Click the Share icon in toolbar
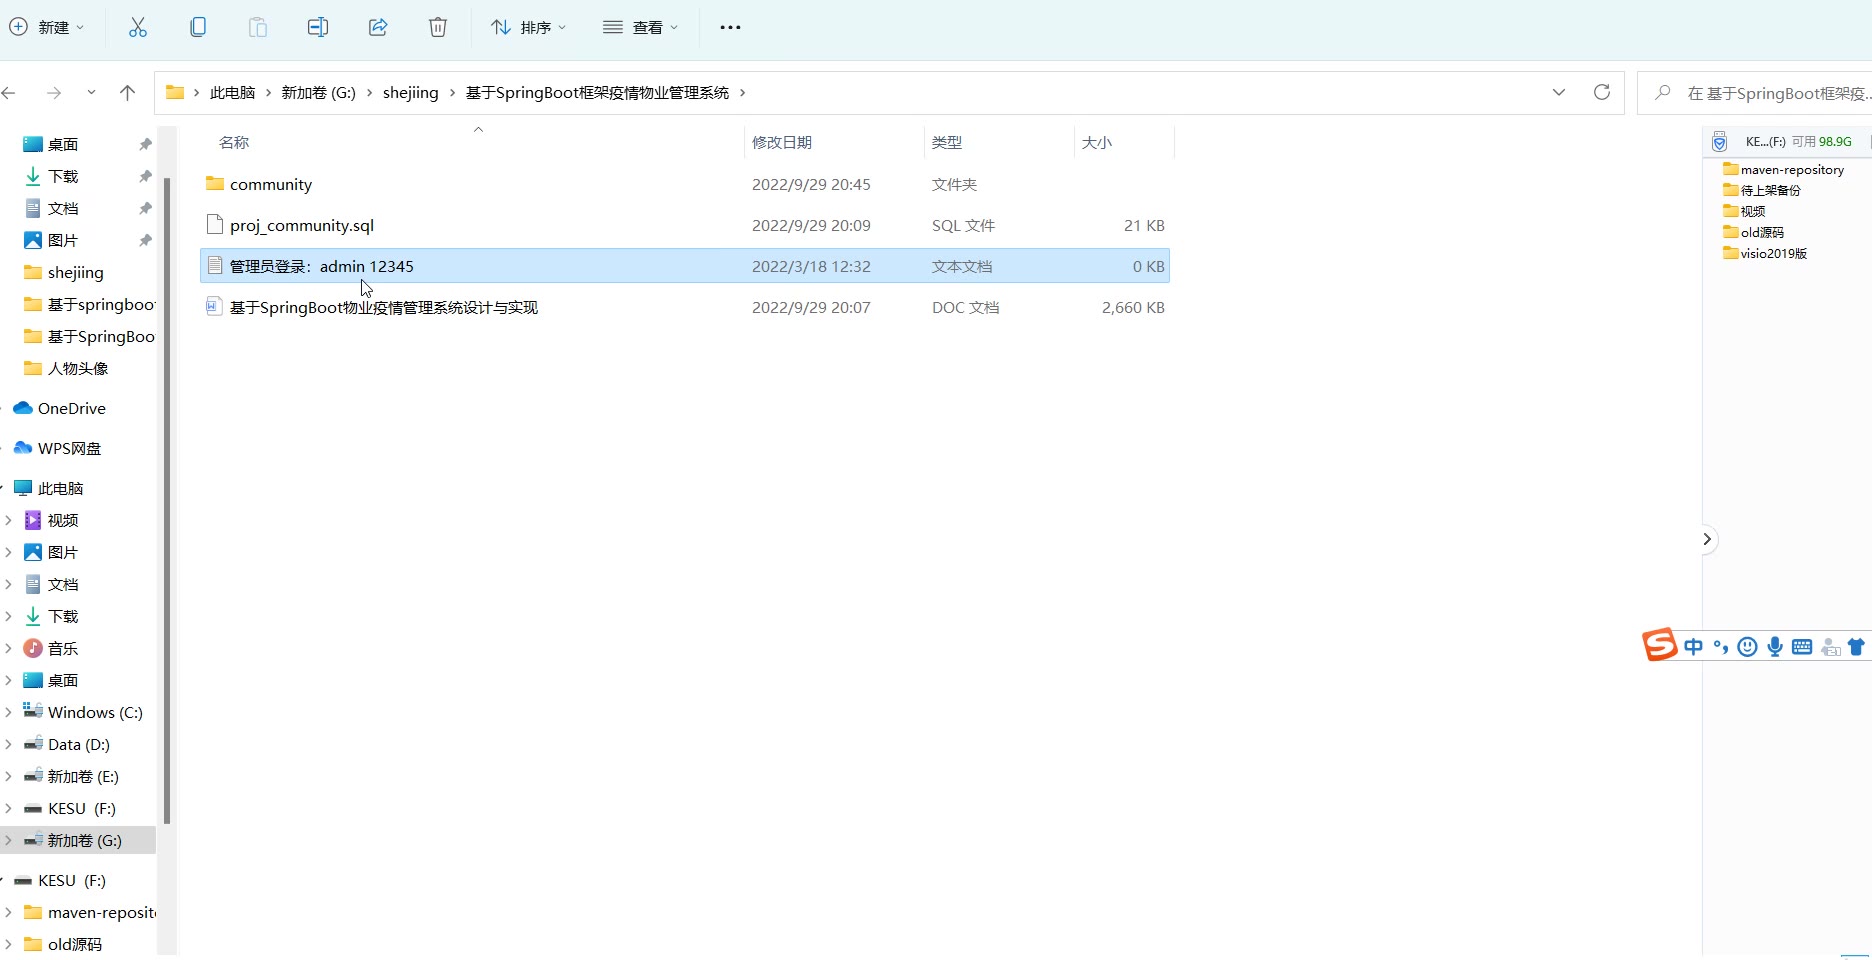Image resolution: width=1872 pixels, height=960 pixels. pos(378,27)
